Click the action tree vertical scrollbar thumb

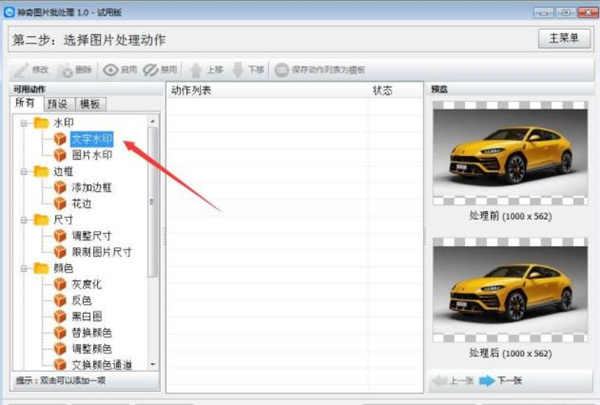pyautogui.click(x=153, y=202)
